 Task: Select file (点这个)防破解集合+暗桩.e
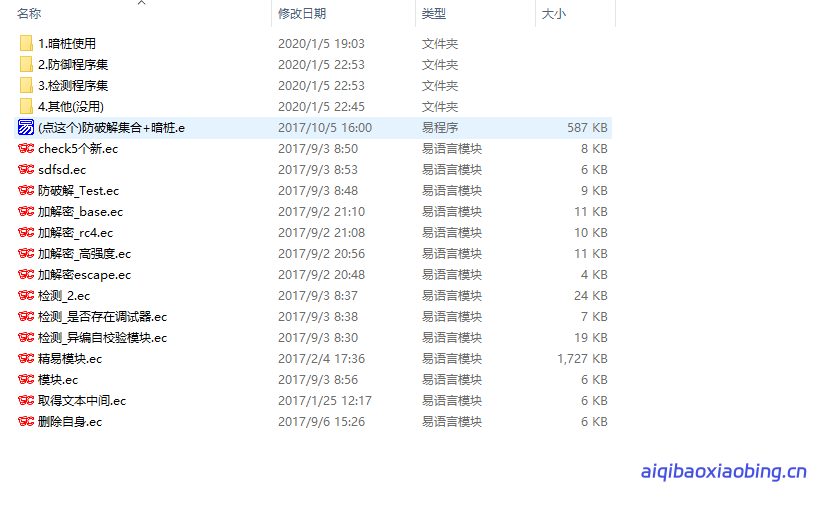(112, 128)
